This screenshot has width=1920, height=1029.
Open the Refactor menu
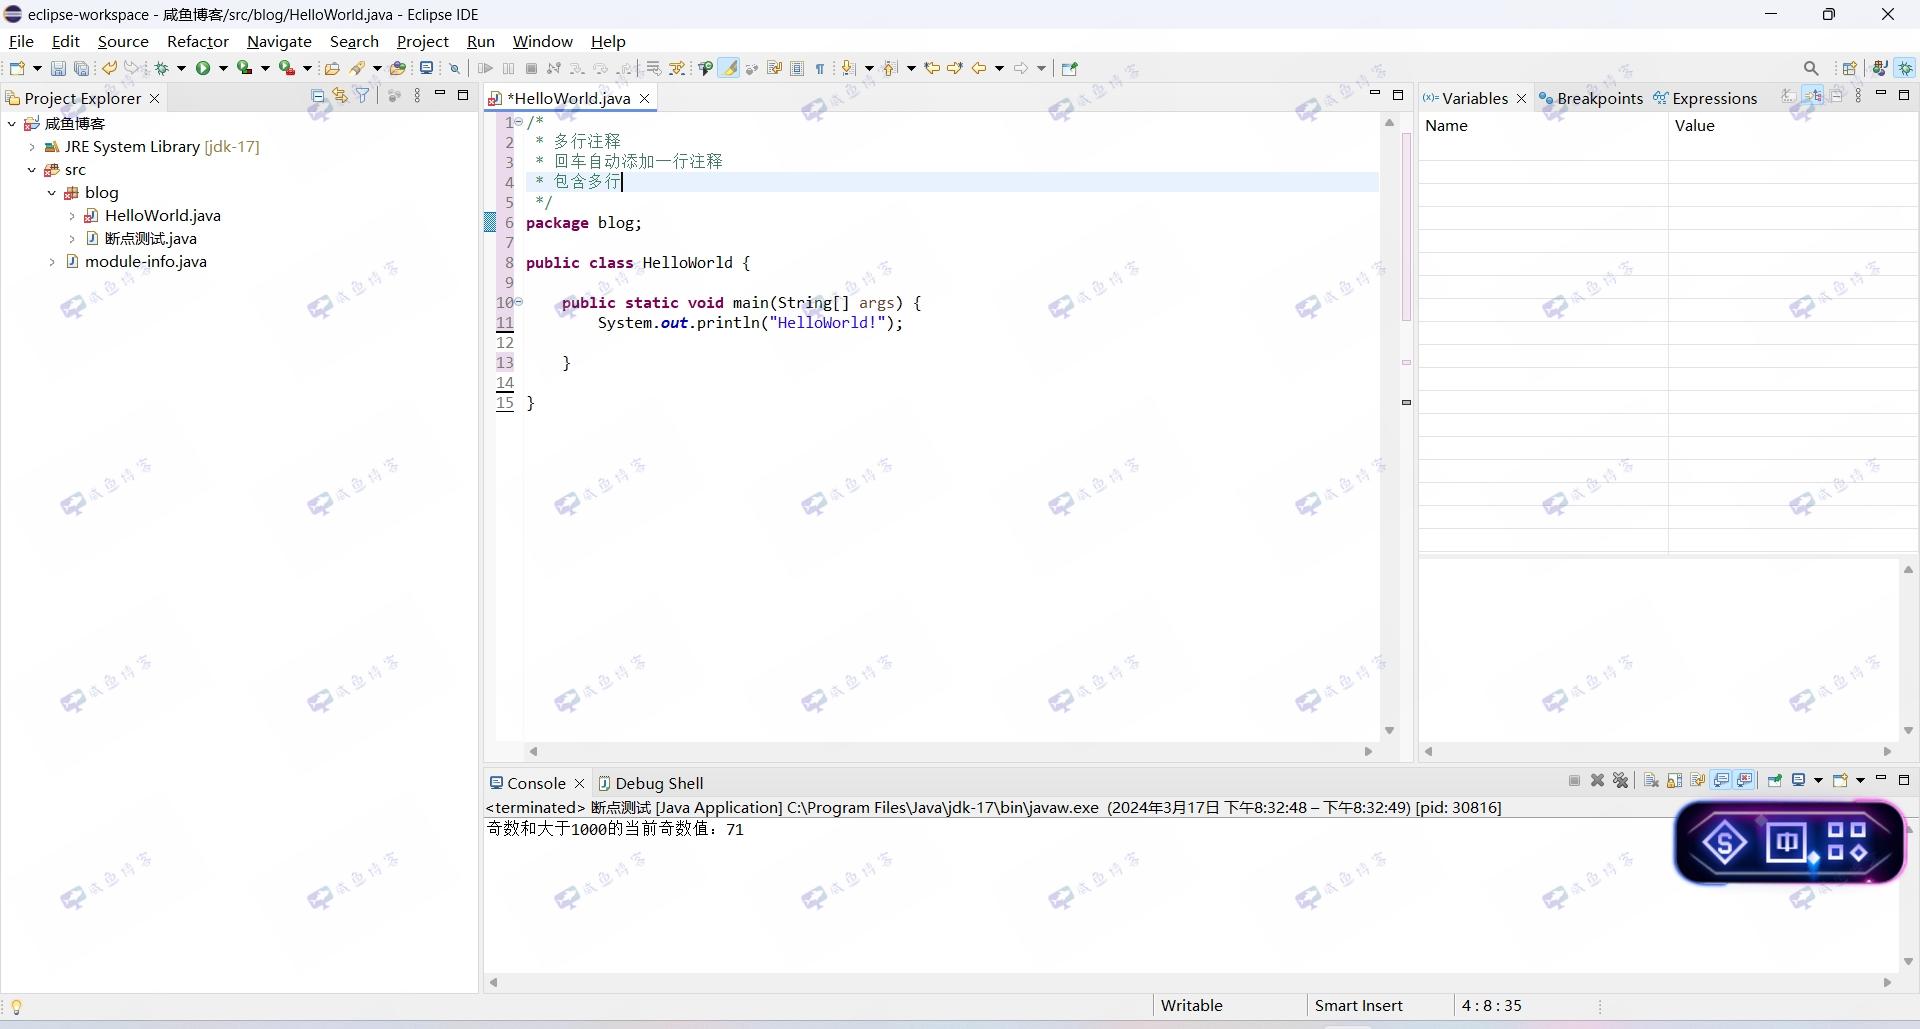tap(198, 41)
